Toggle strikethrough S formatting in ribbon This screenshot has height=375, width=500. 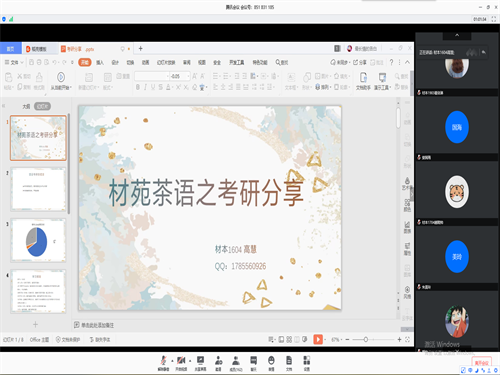[161, 87]
